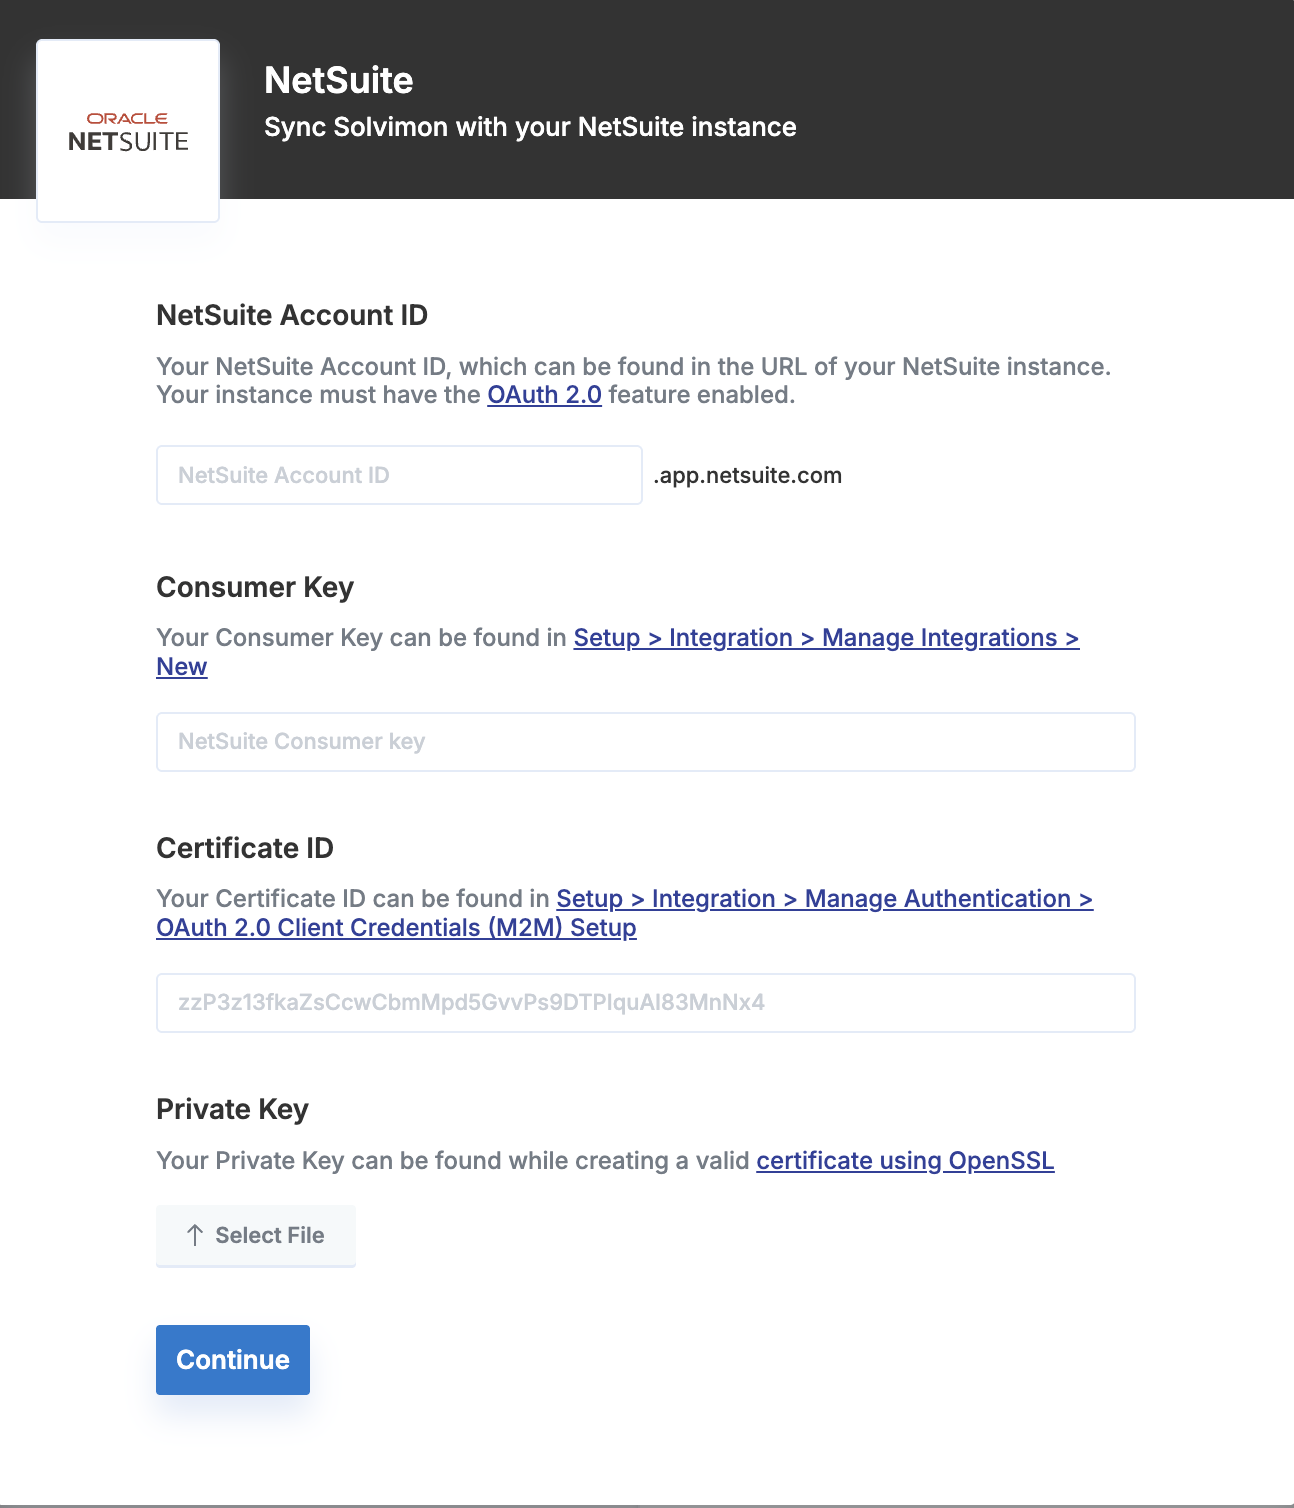Click the blue Continue button
The height and width of the screenshot is (1508, 1294).
coord(233,1360)
